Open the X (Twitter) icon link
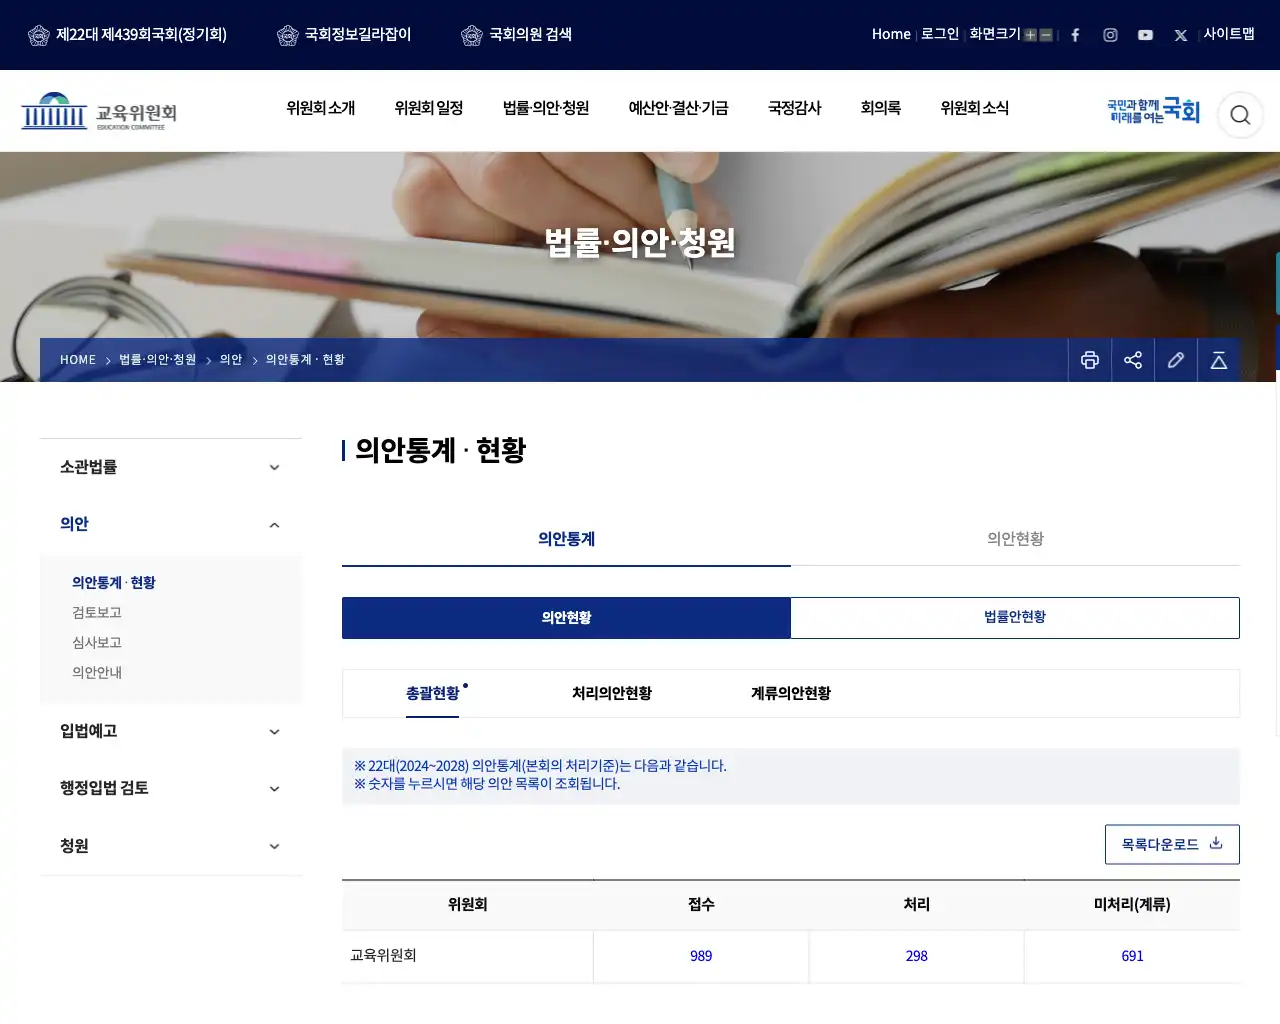Viewport: 1280px width, 1024px height. (1181, 35)
